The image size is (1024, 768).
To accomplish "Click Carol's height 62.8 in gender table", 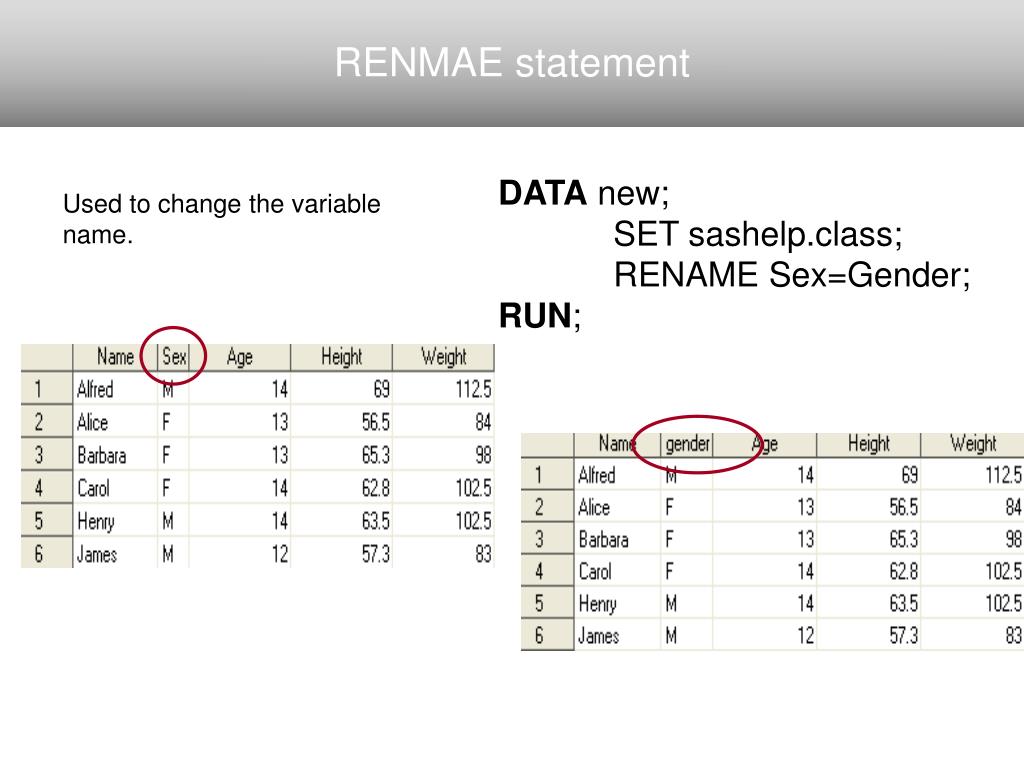I will point(904,571).
